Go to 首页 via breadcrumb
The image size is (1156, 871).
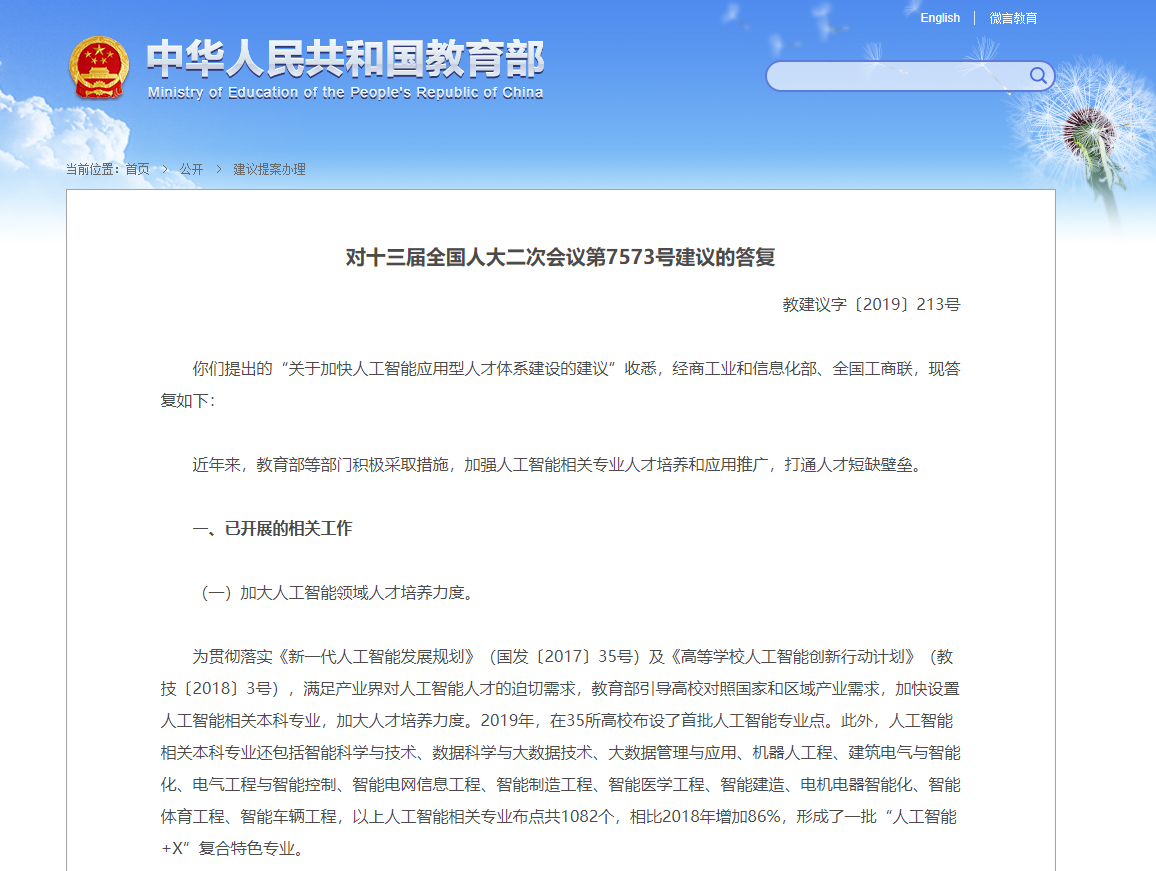click(137, 169)
